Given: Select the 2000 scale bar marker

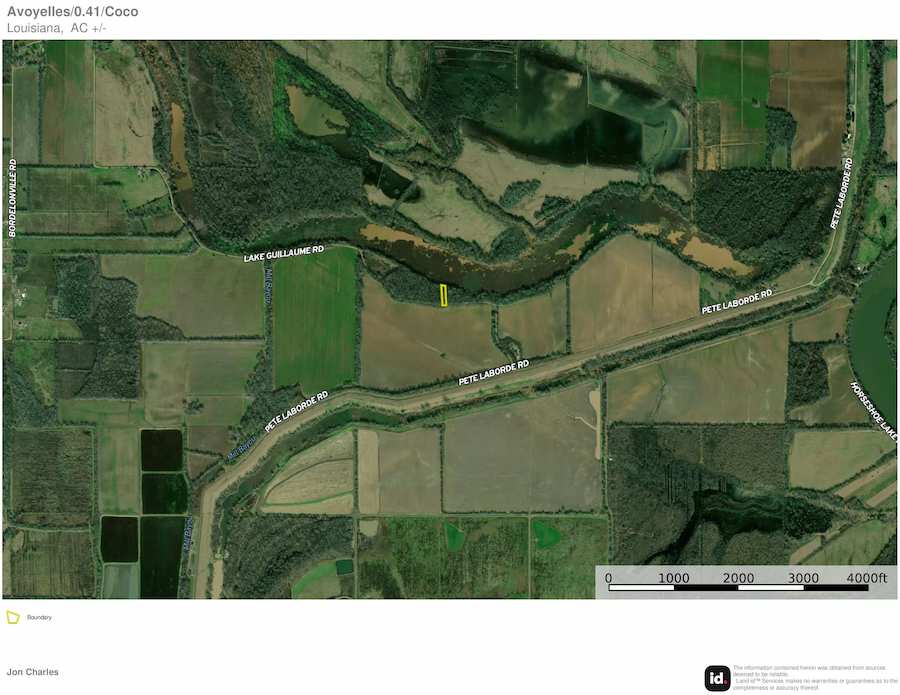Looking at the screenshot, I should tap(738, 578).
